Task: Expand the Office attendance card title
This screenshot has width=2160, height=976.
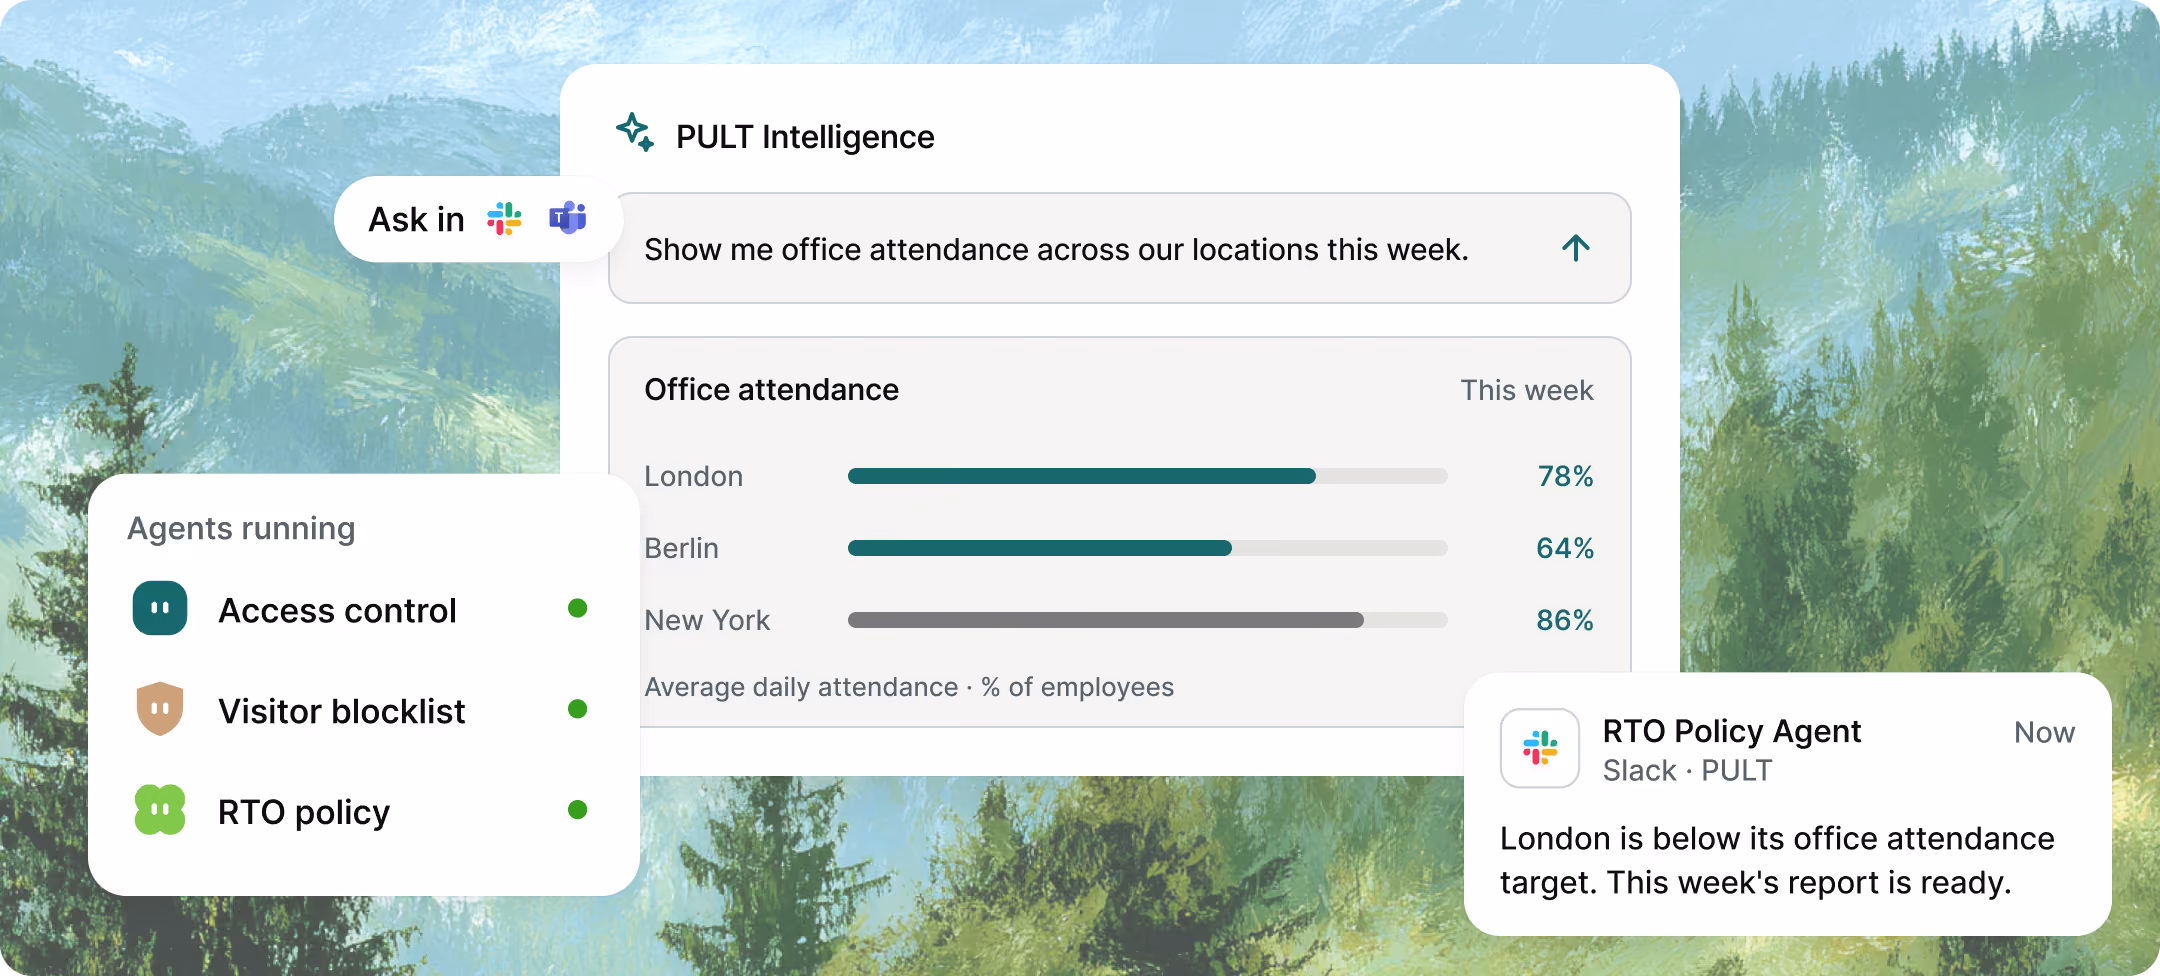Action: (x=771, y=389)
